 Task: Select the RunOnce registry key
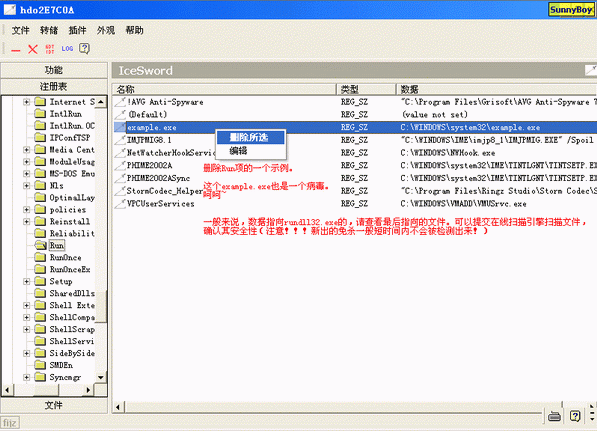[65, 257]
